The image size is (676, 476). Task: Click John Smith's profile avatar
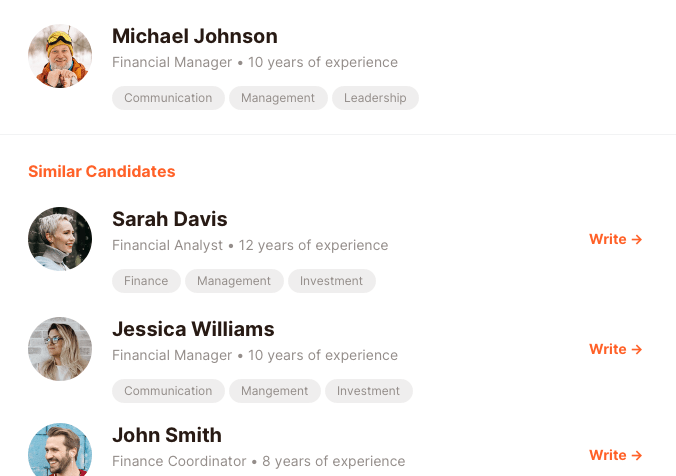[60, 452]
